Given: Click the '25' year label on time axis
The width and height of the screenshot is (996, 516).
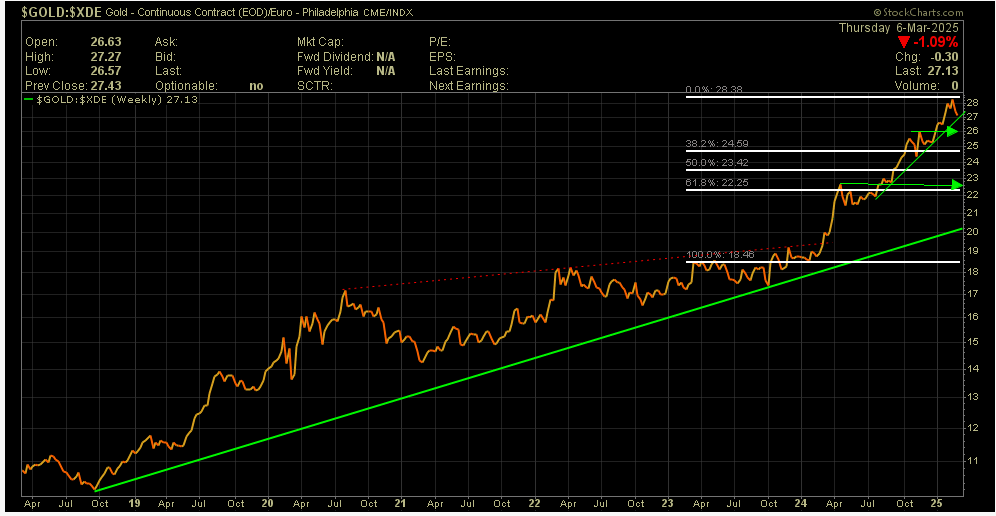Looking at the screenshot, I should [939, 502].
